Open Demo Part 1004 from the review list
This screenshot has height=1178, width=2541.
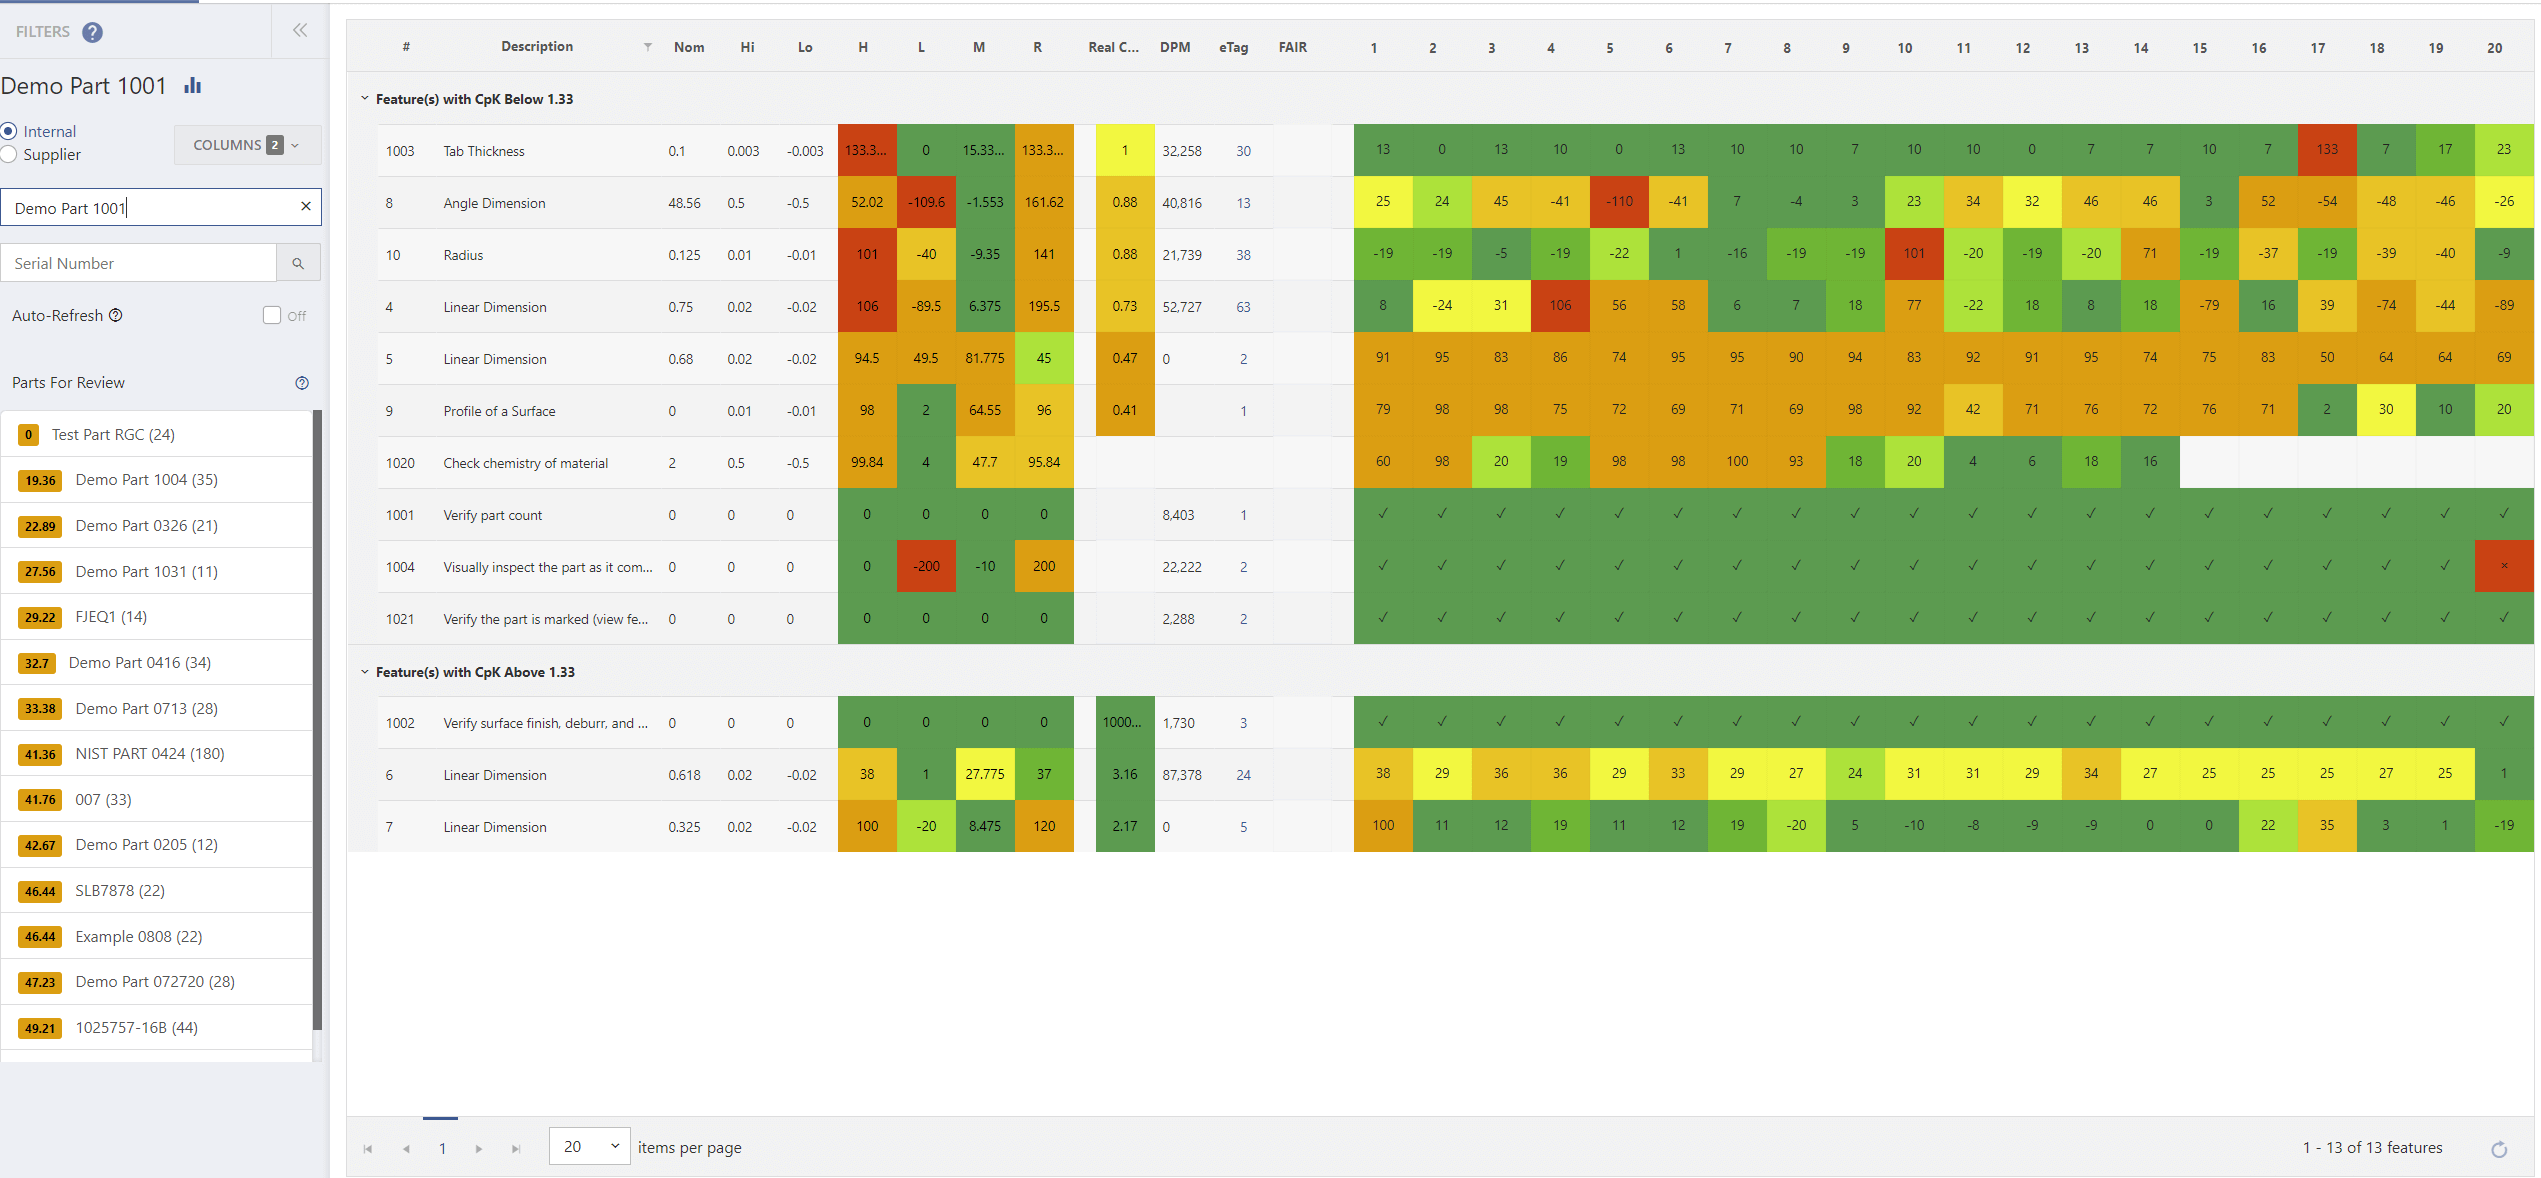click(x=146, y=480)
